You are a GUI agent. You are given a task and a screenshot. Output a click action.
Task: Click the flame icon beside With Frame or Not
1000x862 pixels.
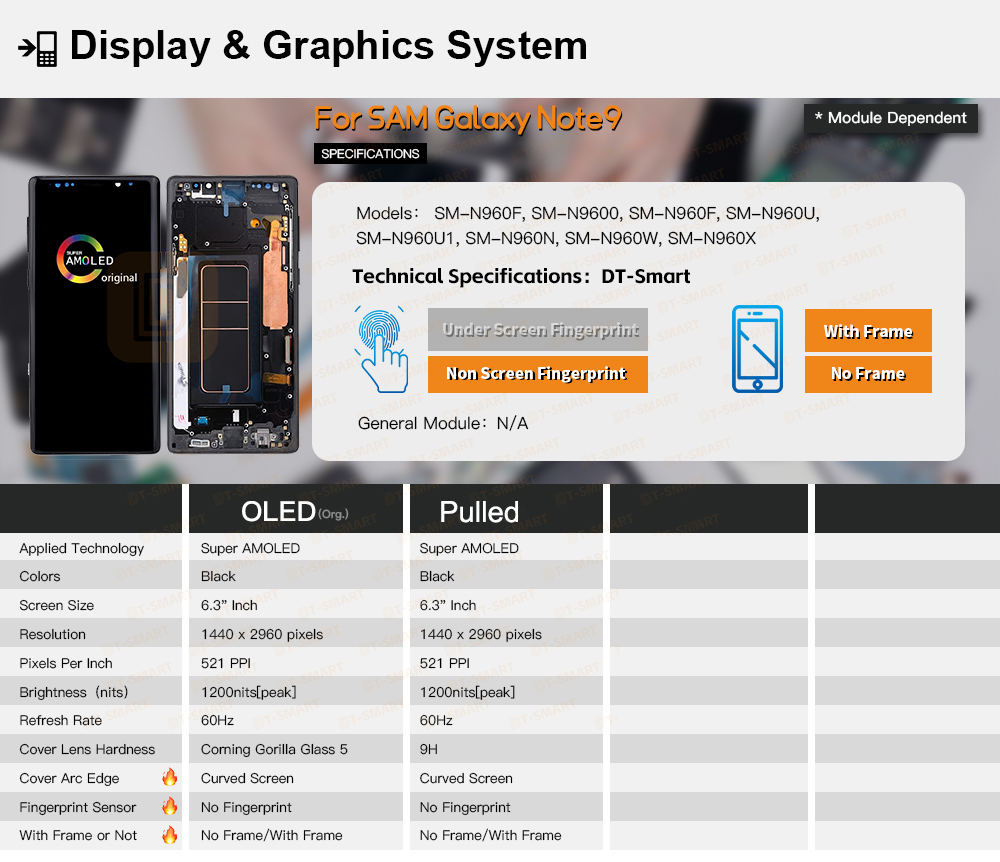(x=169, y=835)
